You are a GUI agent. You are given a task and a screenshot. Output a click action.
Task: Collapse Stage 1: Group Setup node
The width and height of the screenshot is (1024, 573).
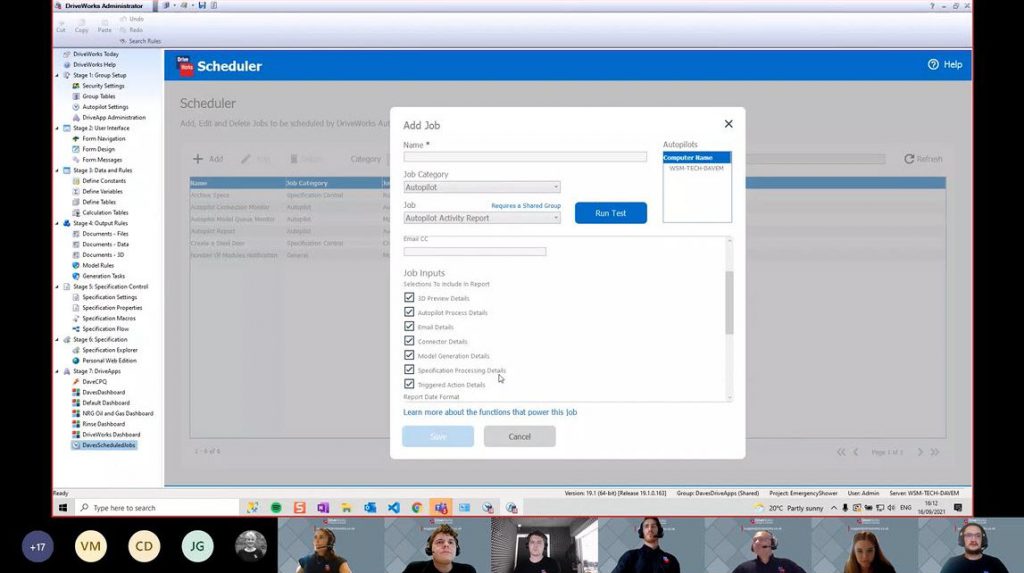tap(57, 75)
